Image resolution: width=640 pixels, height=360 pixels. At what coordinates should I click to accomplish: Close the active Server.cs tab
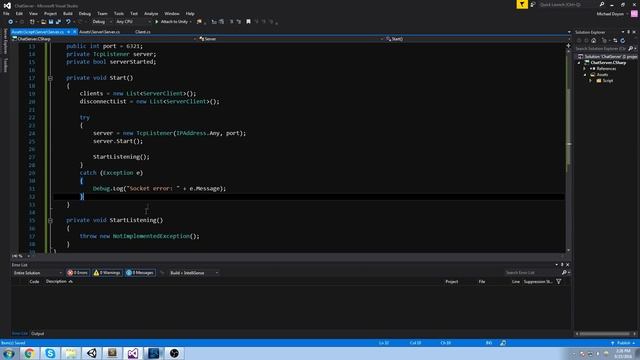(x=75, y=32)
